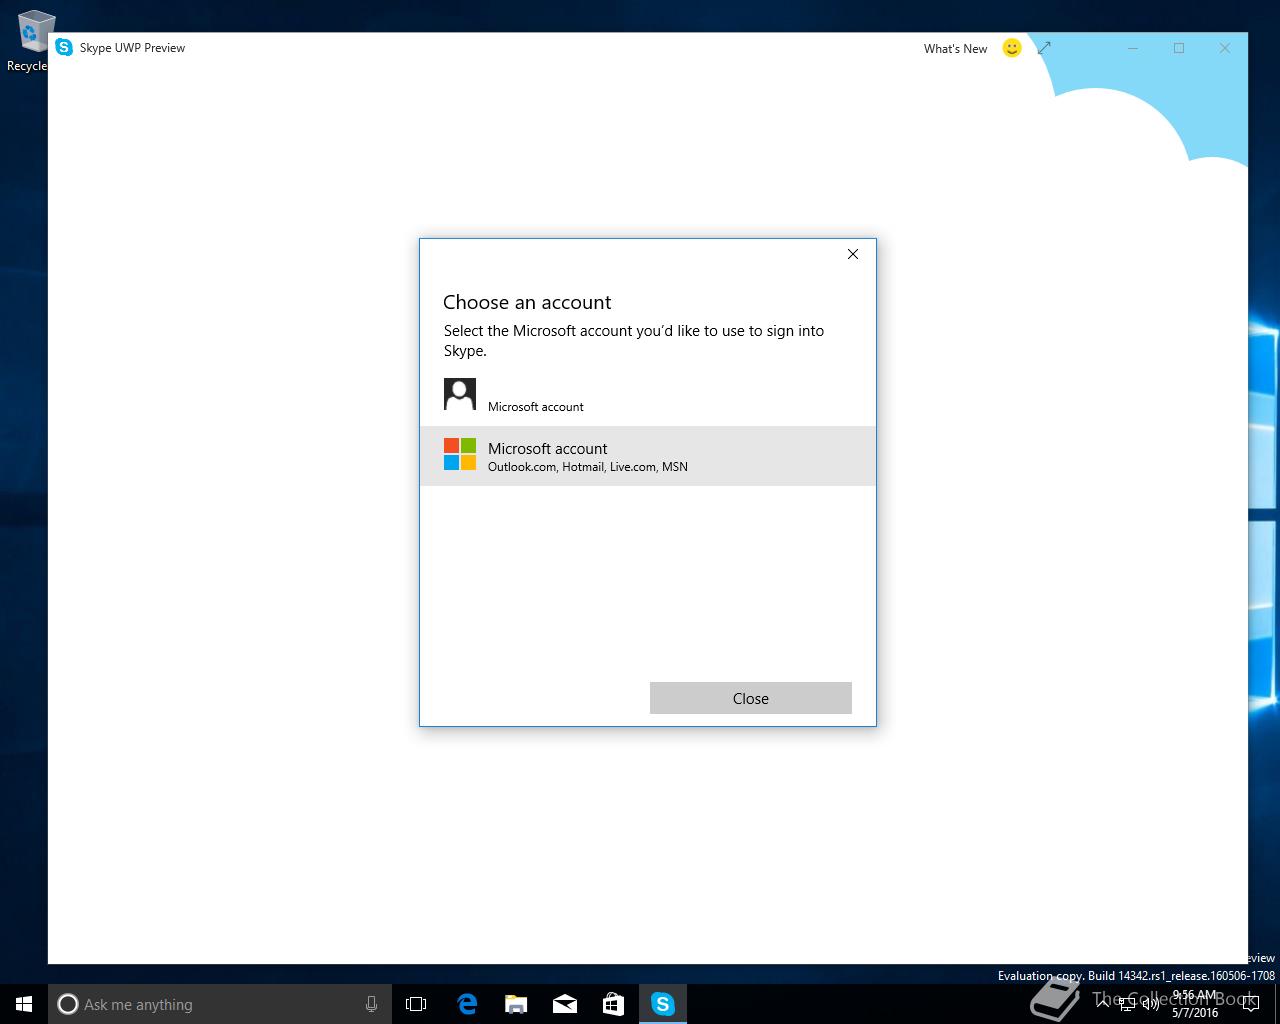The image size is (1280, 1024).
Task: Click the Cortana microphone icon
Action: (371, 1004)
